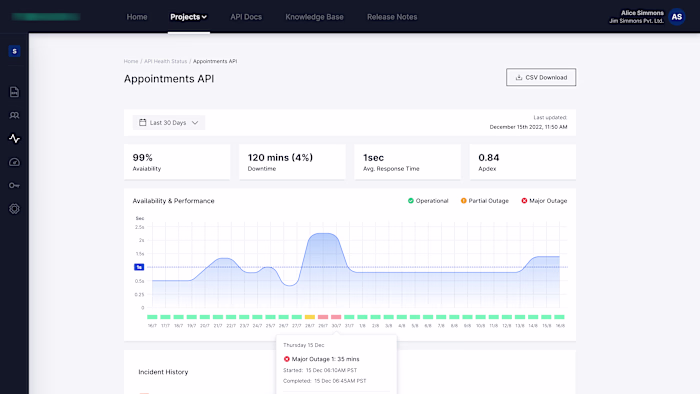700x394 pixels.
Task: Click API Health Status breadcrumb link
Action: click(x=165, y=61)
